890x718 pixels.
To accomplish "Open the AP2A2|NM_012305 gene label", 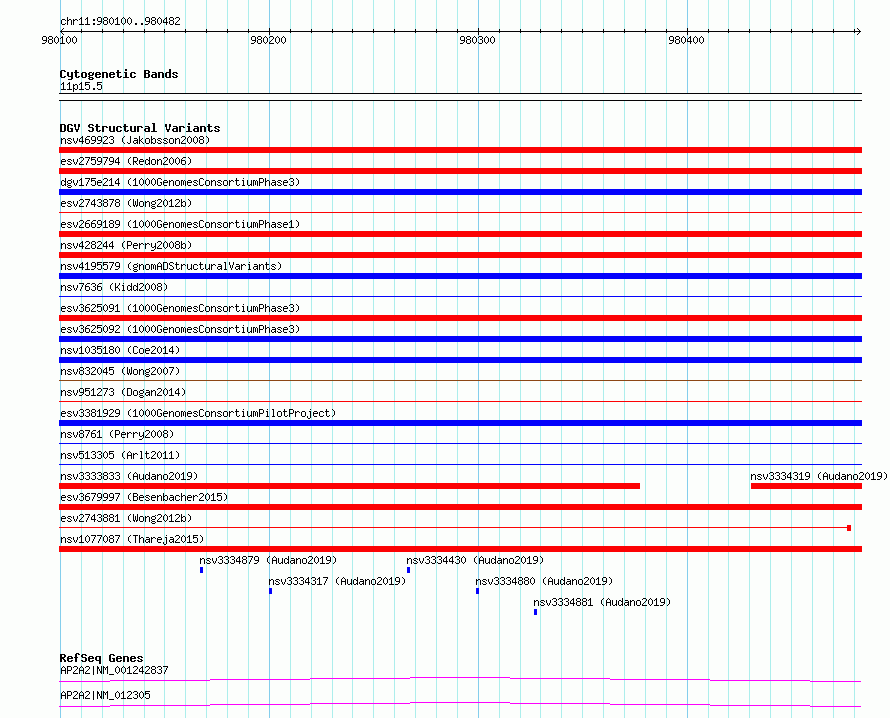I will point(106,695).
